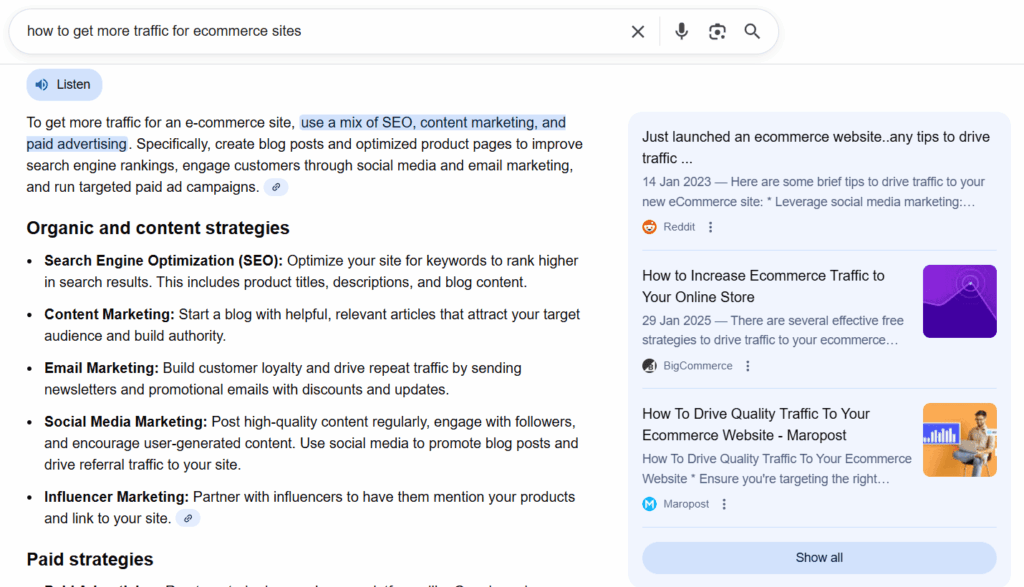1024x587 pixels.
Task: Click the Maropost article image thumbnail
Action: [x=959, y=440]
